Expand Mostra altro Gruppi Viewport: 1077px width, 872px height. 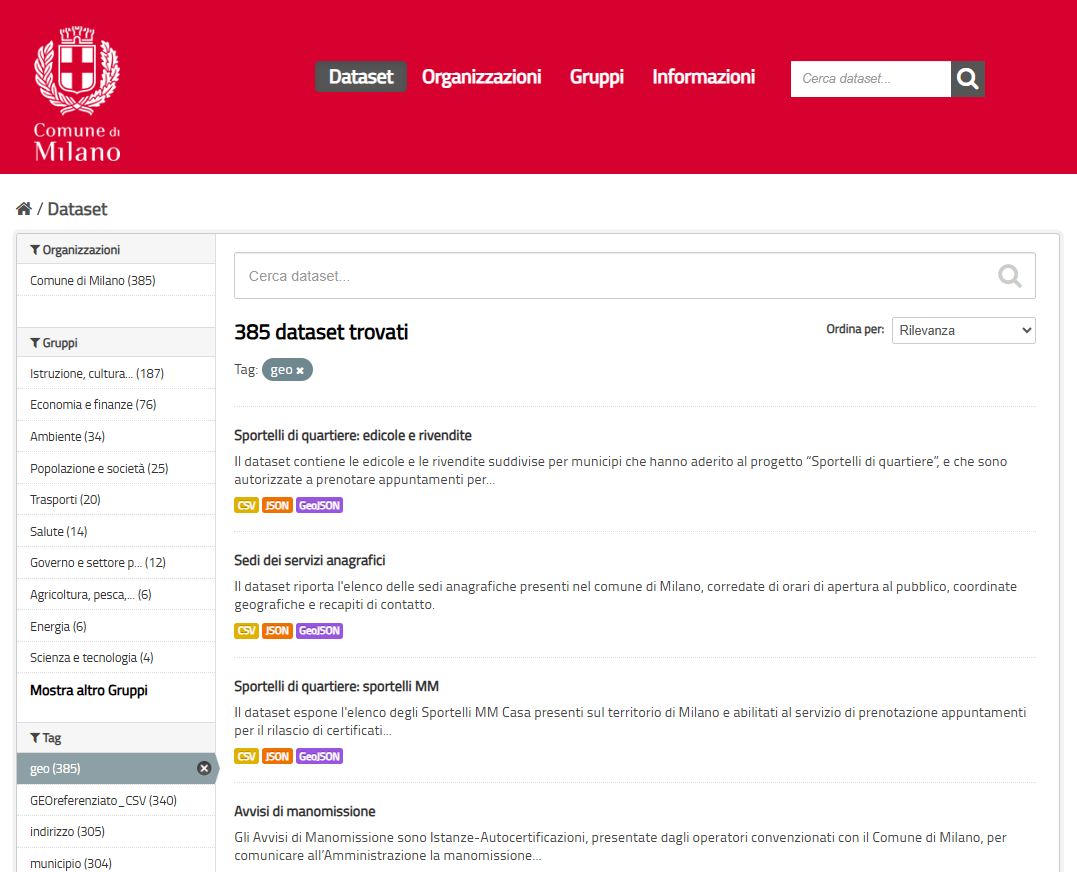pyautogui.click(x=89, y=691)
